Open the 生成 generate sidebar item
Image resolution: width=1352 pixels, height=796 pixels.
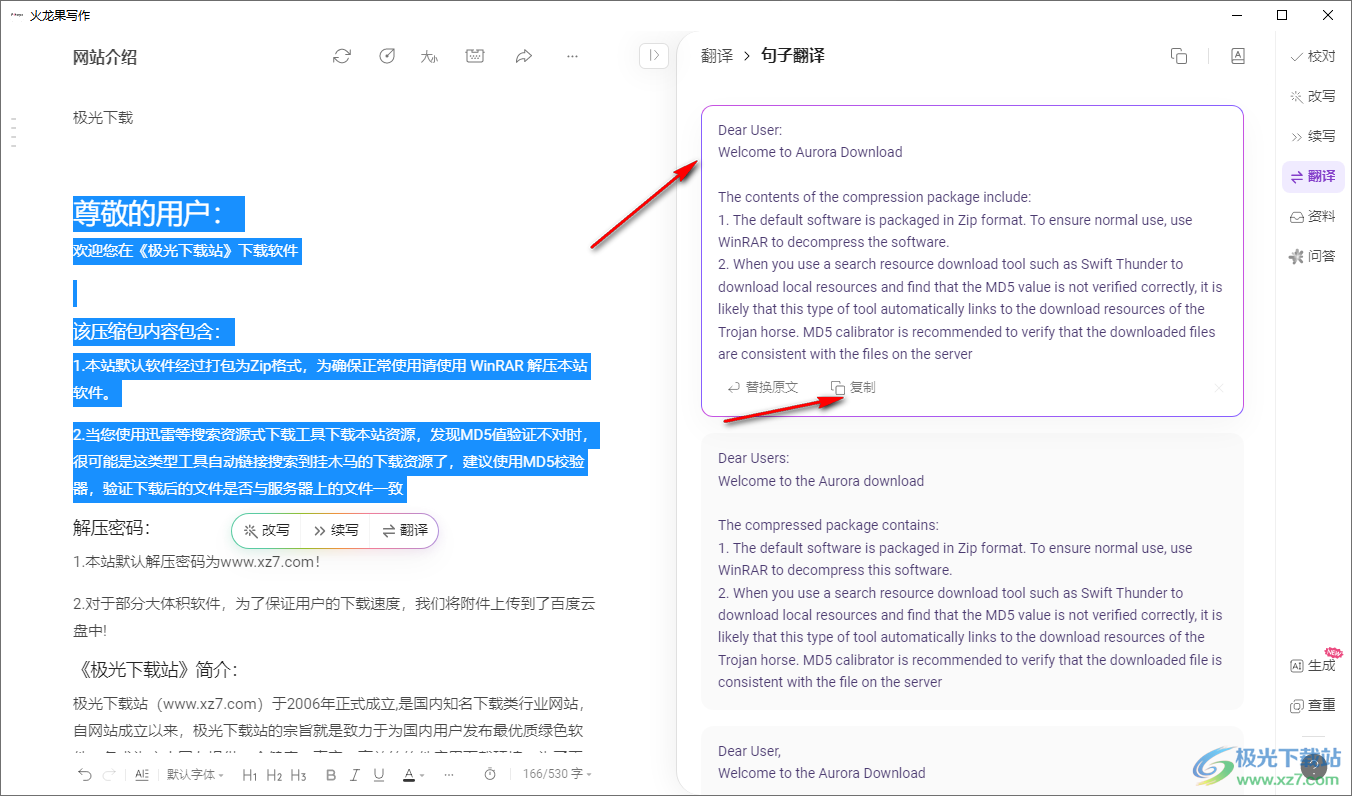(x=1313, y=665)
